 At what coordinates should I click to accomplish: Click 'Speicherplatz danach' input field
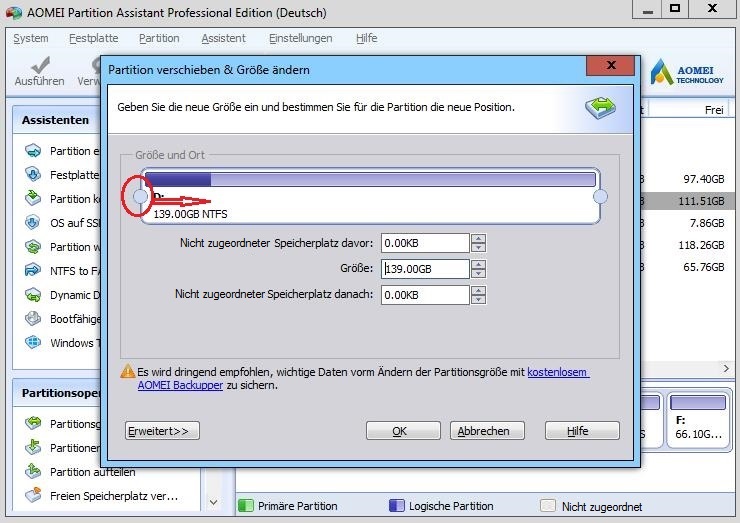pyautogui.click(x=425, y=295)
